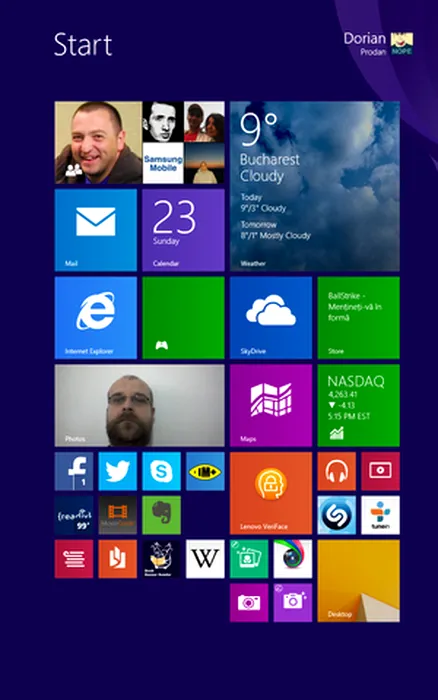
Task: Open the magenta Camera tile
Action: coord(249,603)
